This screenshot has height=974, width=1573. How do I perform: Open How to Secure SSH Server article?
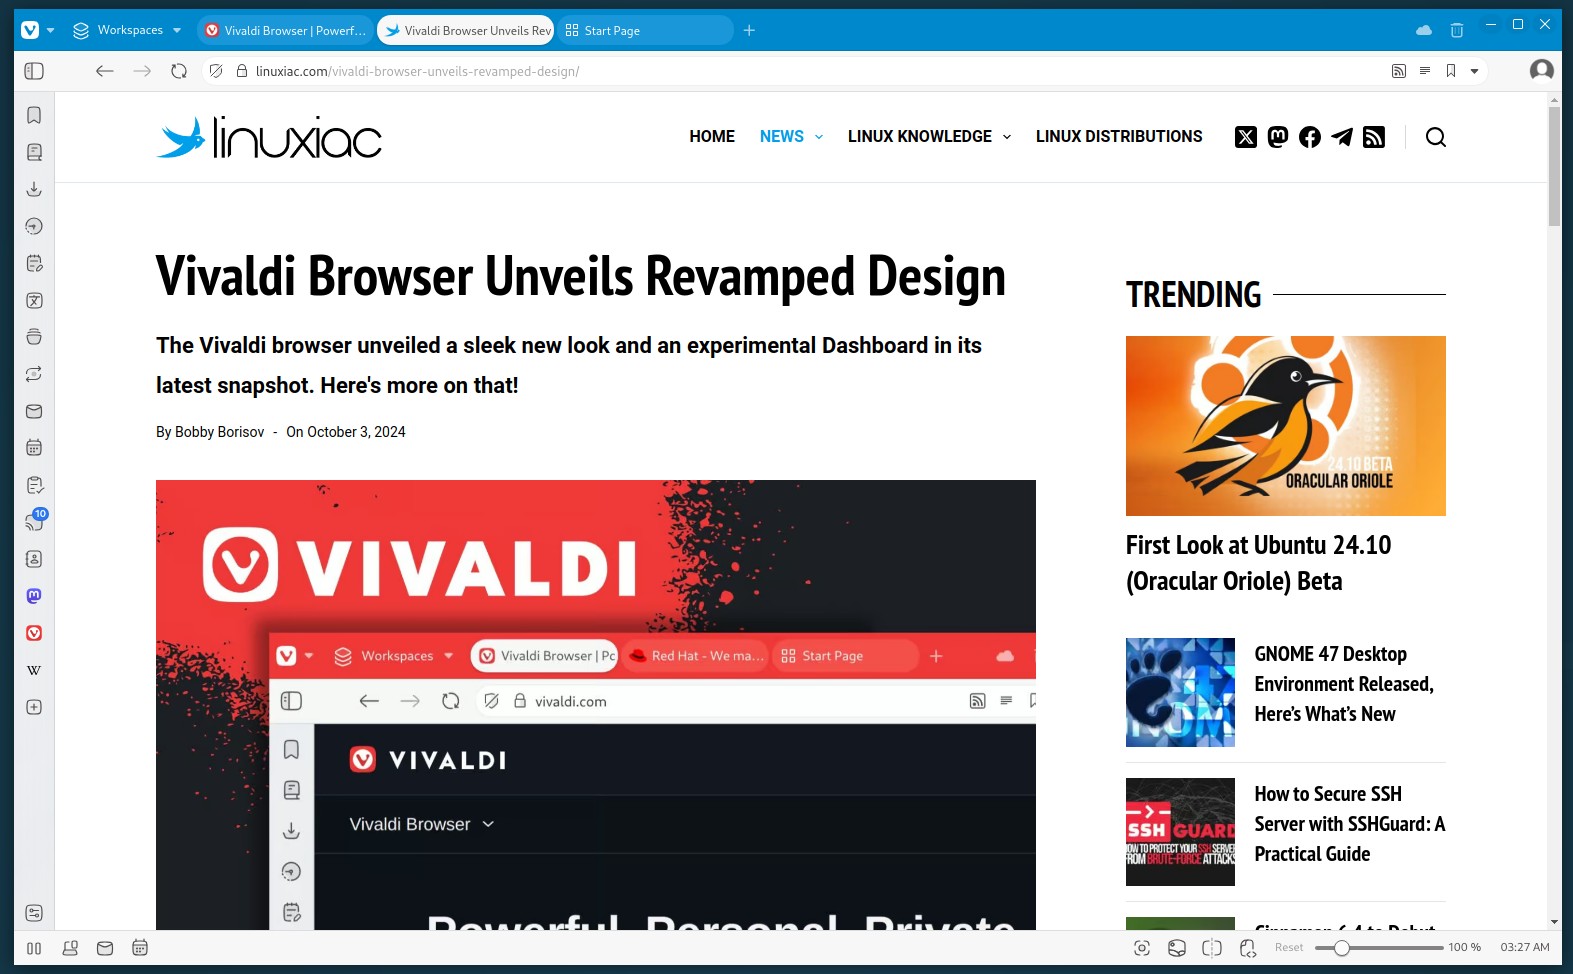click(1350, 824)
